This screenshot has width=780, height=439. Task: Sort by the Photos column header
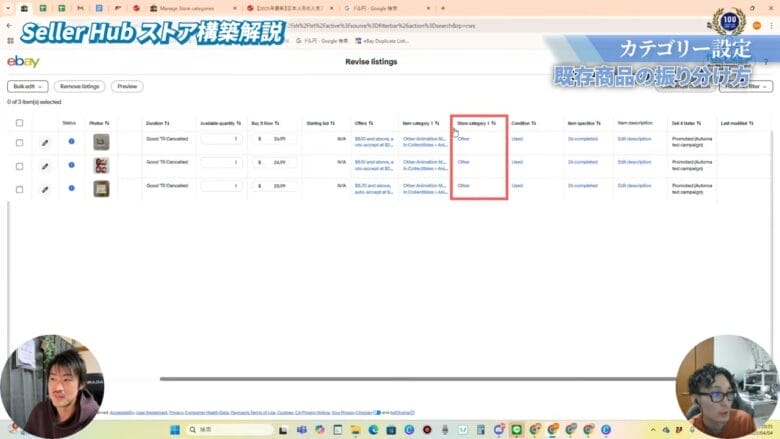[99, 123]
